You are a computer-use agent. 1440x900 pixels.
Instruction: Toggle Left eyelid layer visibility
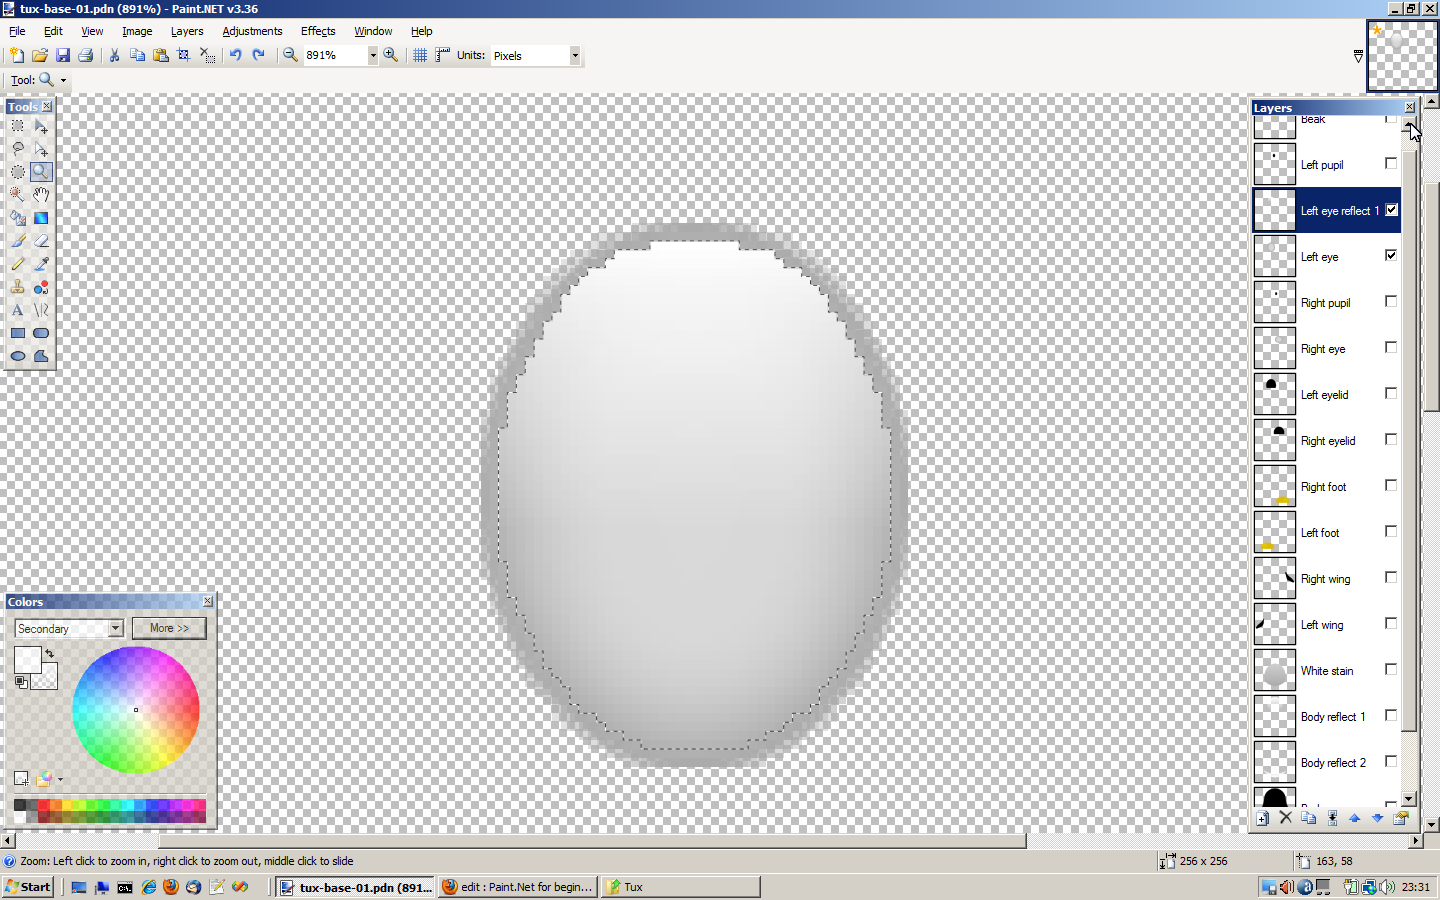click(1391, 393)
